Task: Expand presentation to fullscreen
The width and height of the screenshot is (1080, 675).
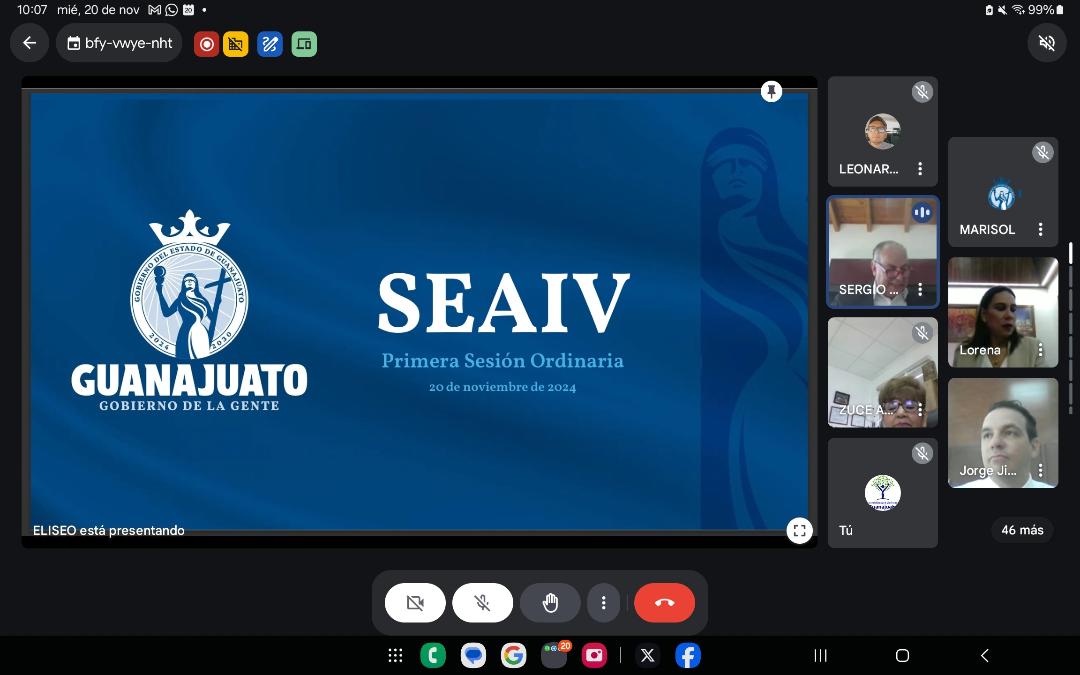Action: click(799, 531)
